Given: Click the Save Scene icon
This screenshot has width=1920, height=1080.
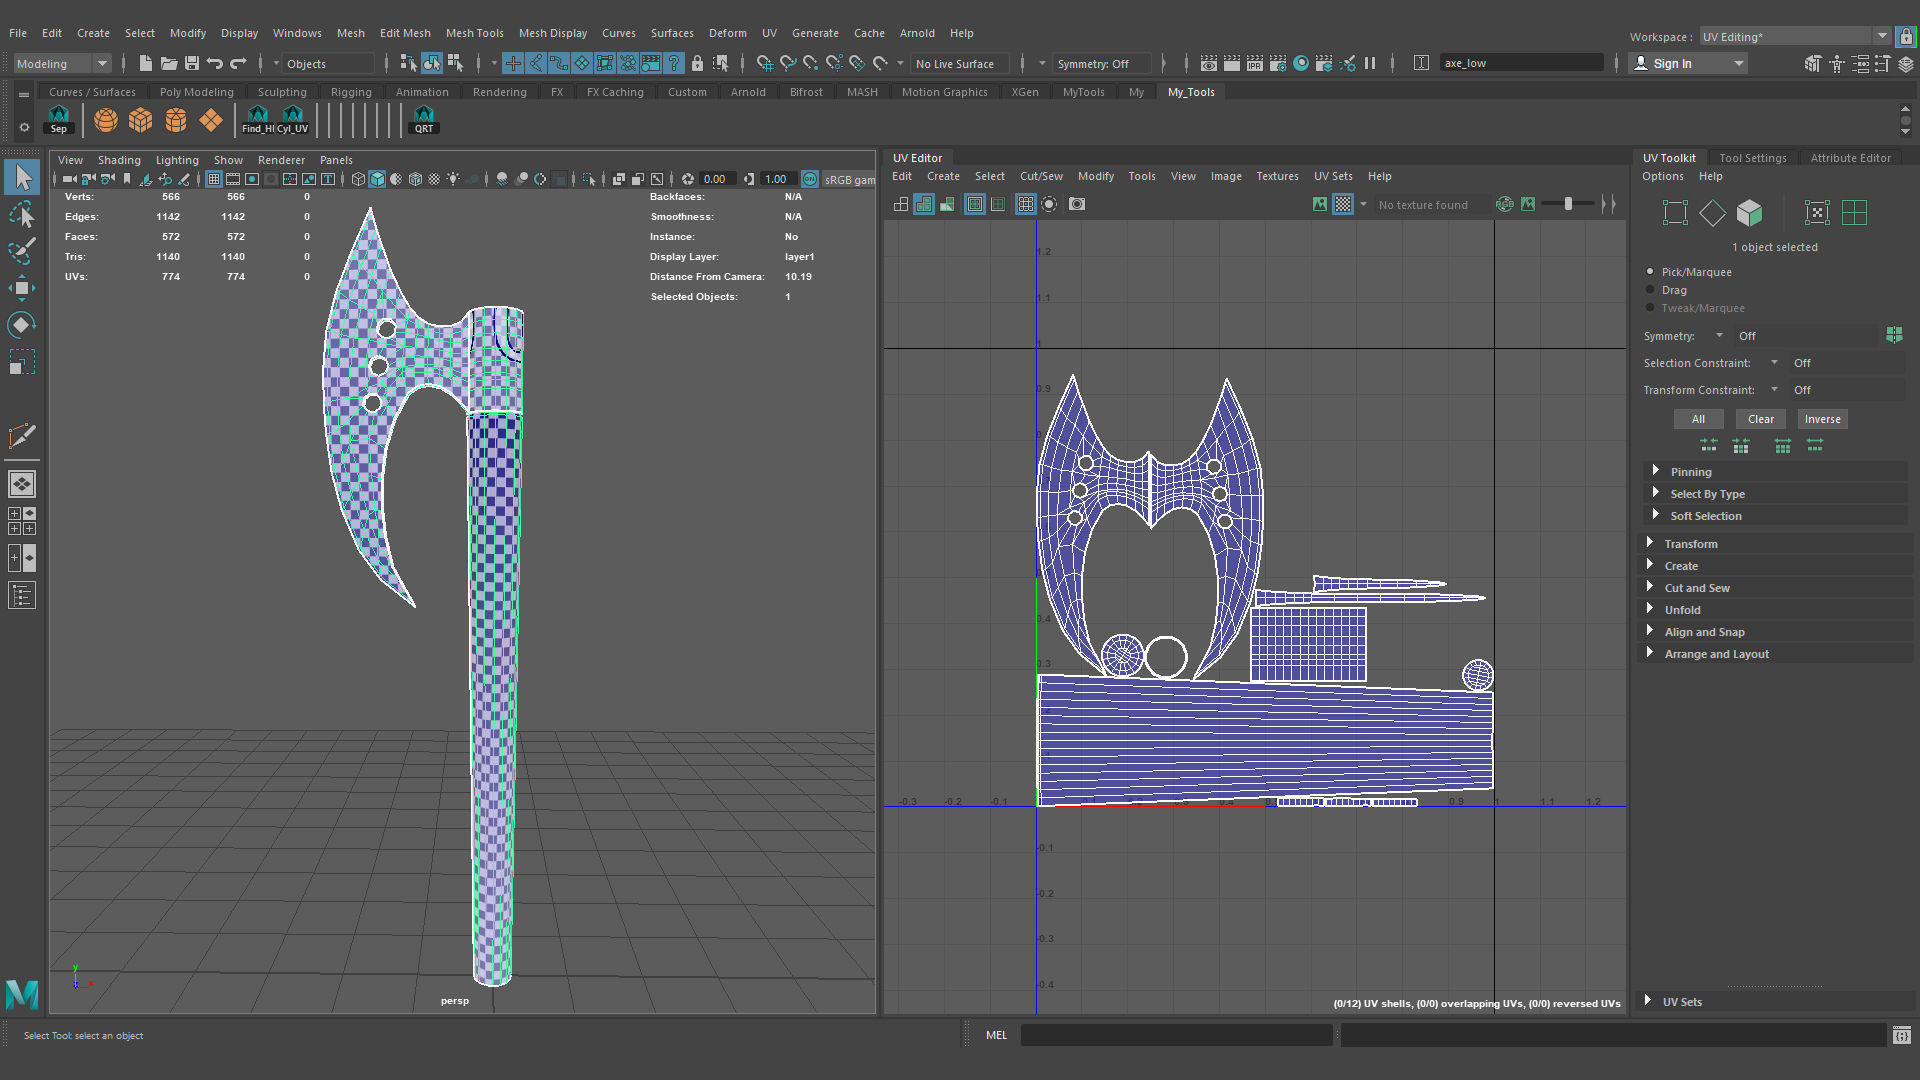Looking at the screenshot, I should point(192,63).
